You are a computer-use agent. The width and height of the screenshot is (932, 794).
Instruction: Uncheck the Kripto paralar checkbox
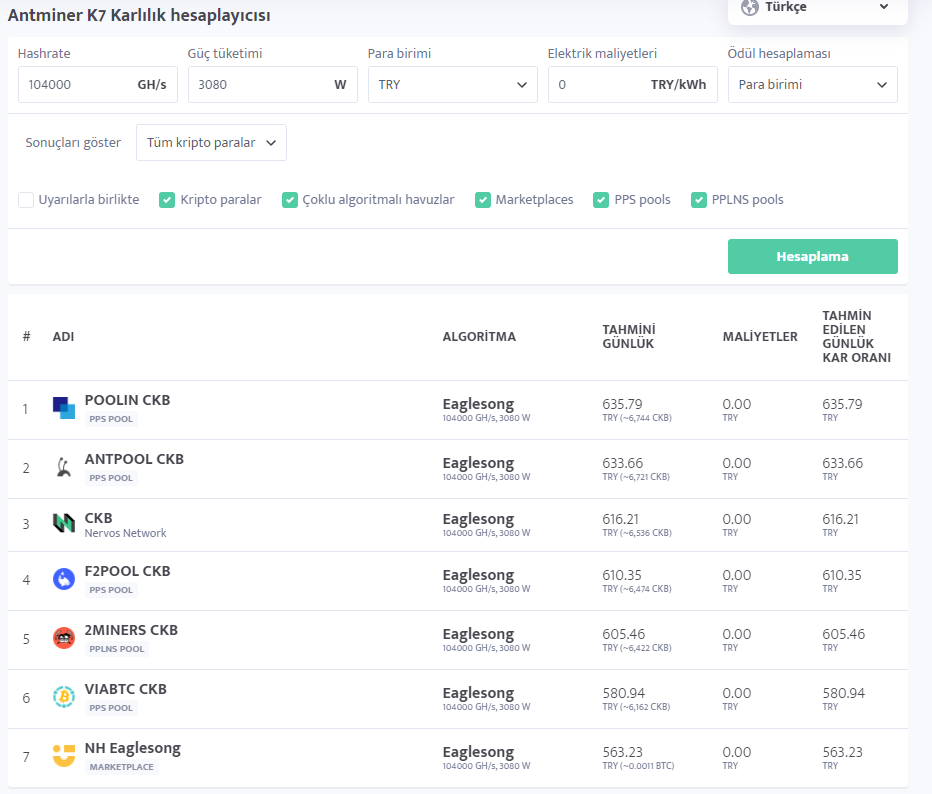pos(167,200)
